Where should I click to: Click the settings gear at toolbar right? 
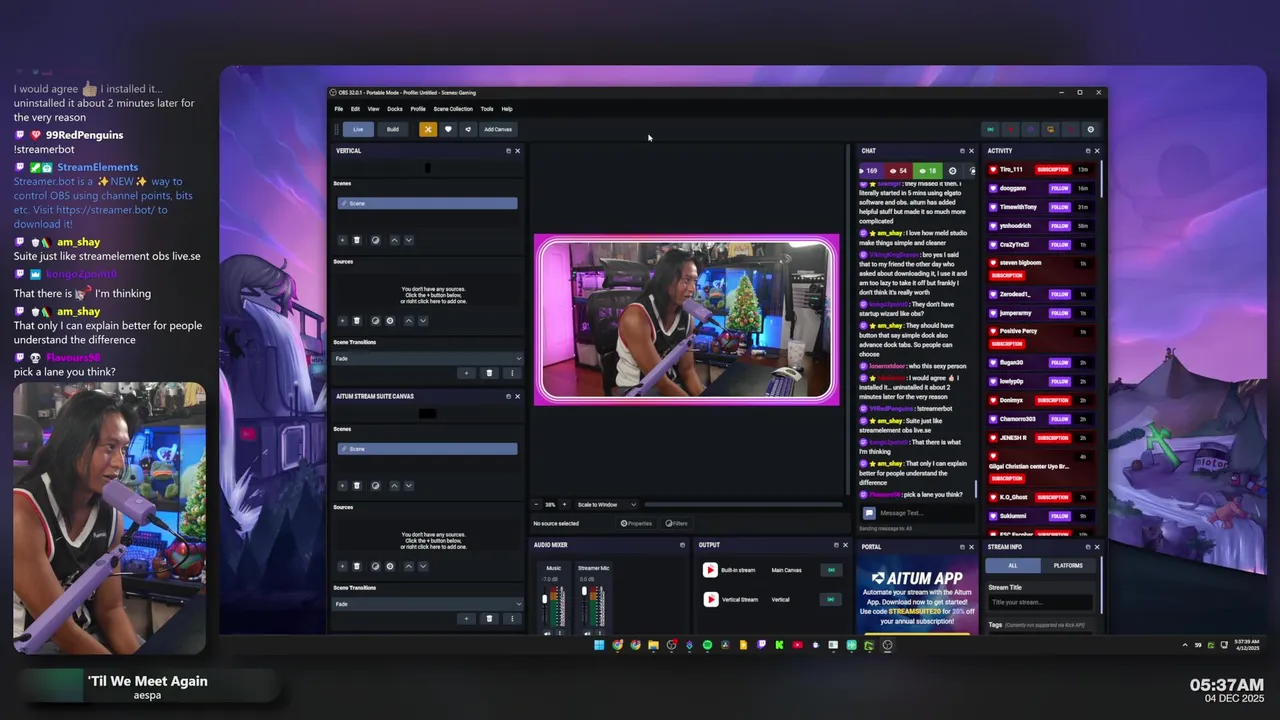pyautogui.click(x=1090, y=129)
